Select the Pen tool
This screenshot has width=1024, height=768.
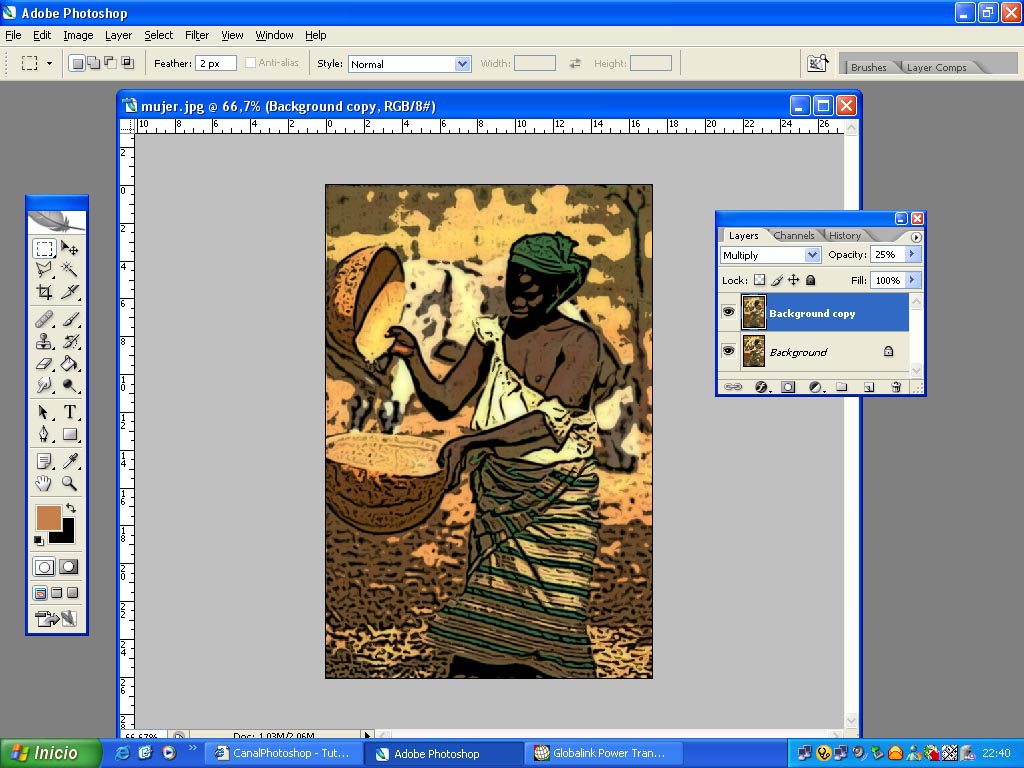(x=44, y=434)
